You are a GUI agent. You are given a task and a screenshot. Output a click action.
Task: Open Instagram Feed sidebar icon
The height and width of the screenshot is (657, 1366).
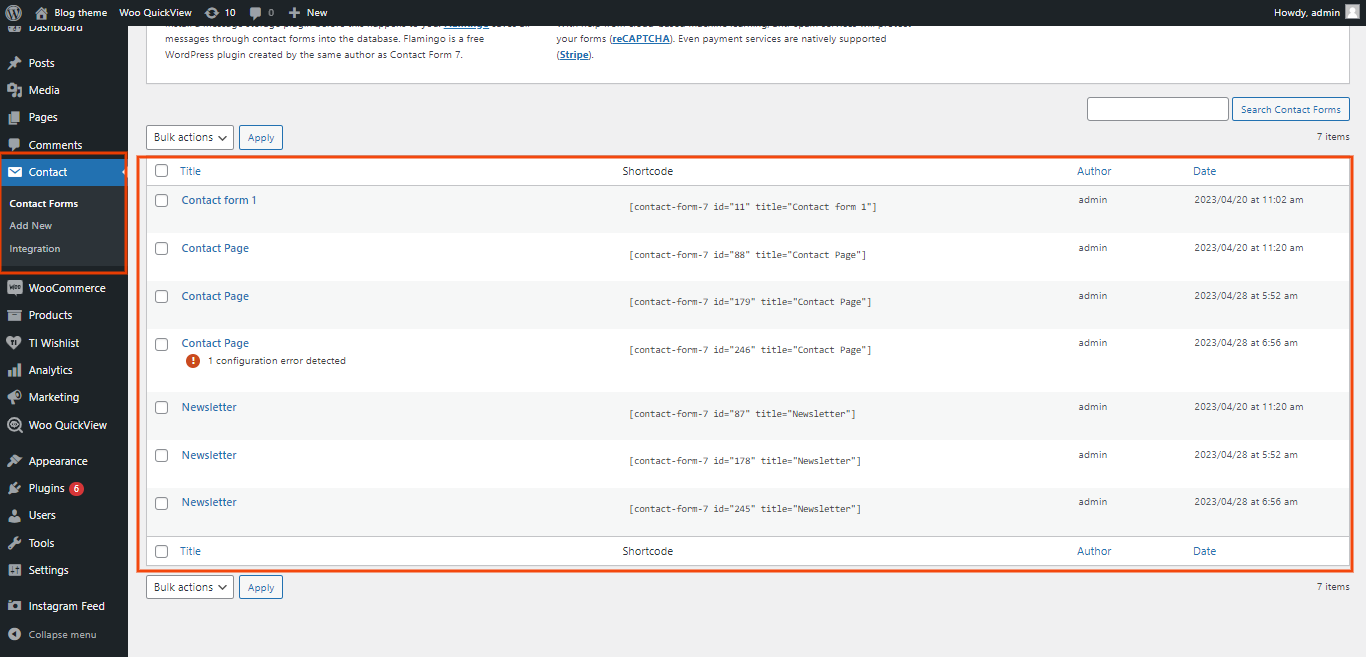click(14, 606)
